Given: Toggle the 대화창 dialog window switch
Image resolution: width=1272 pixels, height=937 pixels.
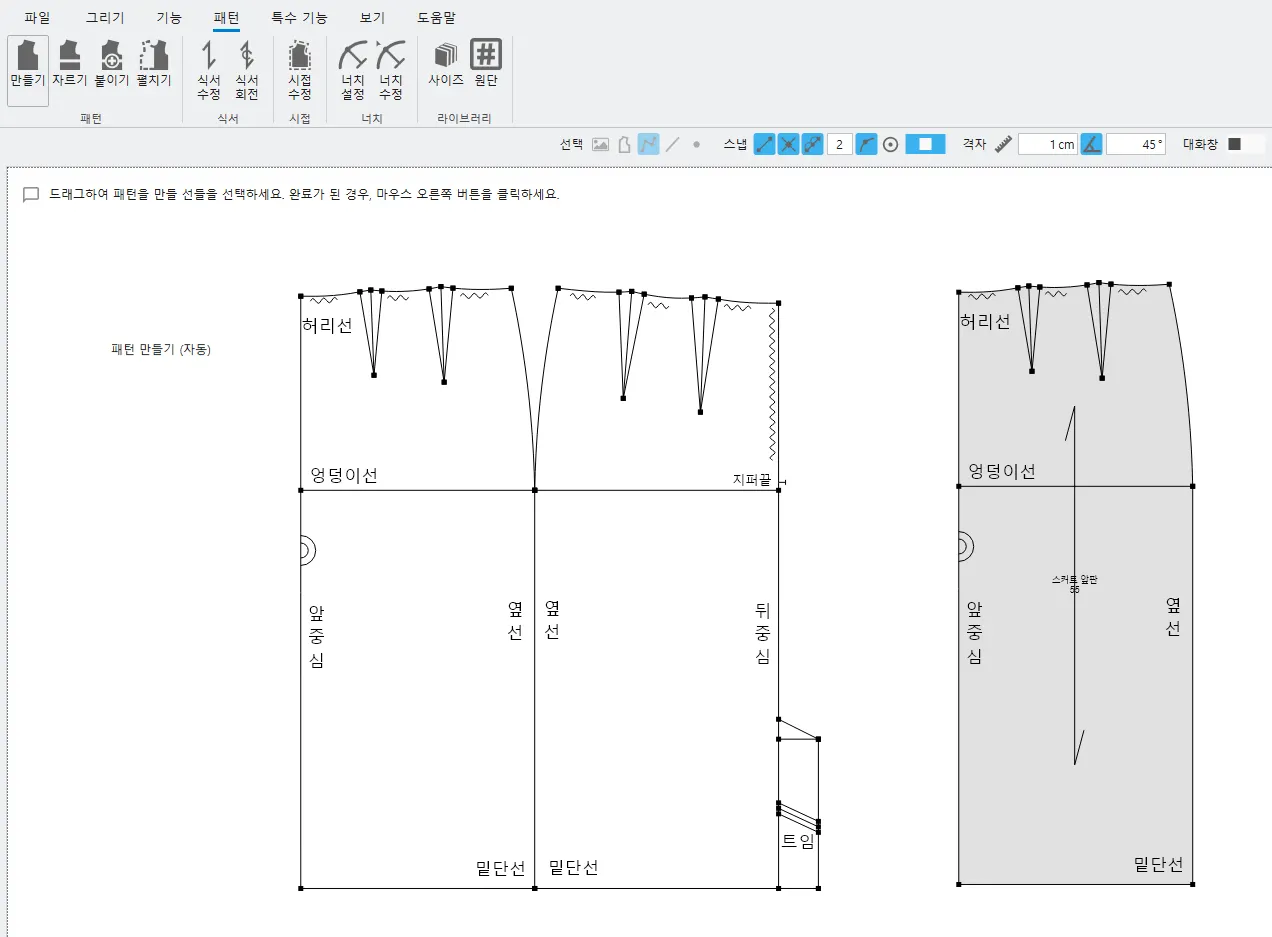Looking at the screenshot, I should click(x=1245, y=144).
